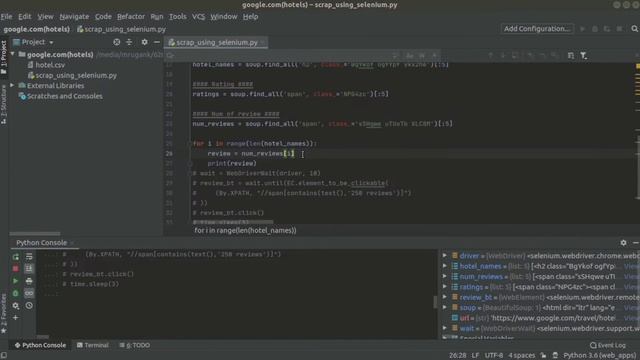
Task: Click the find-in-file search field
Action: point(282,55)
